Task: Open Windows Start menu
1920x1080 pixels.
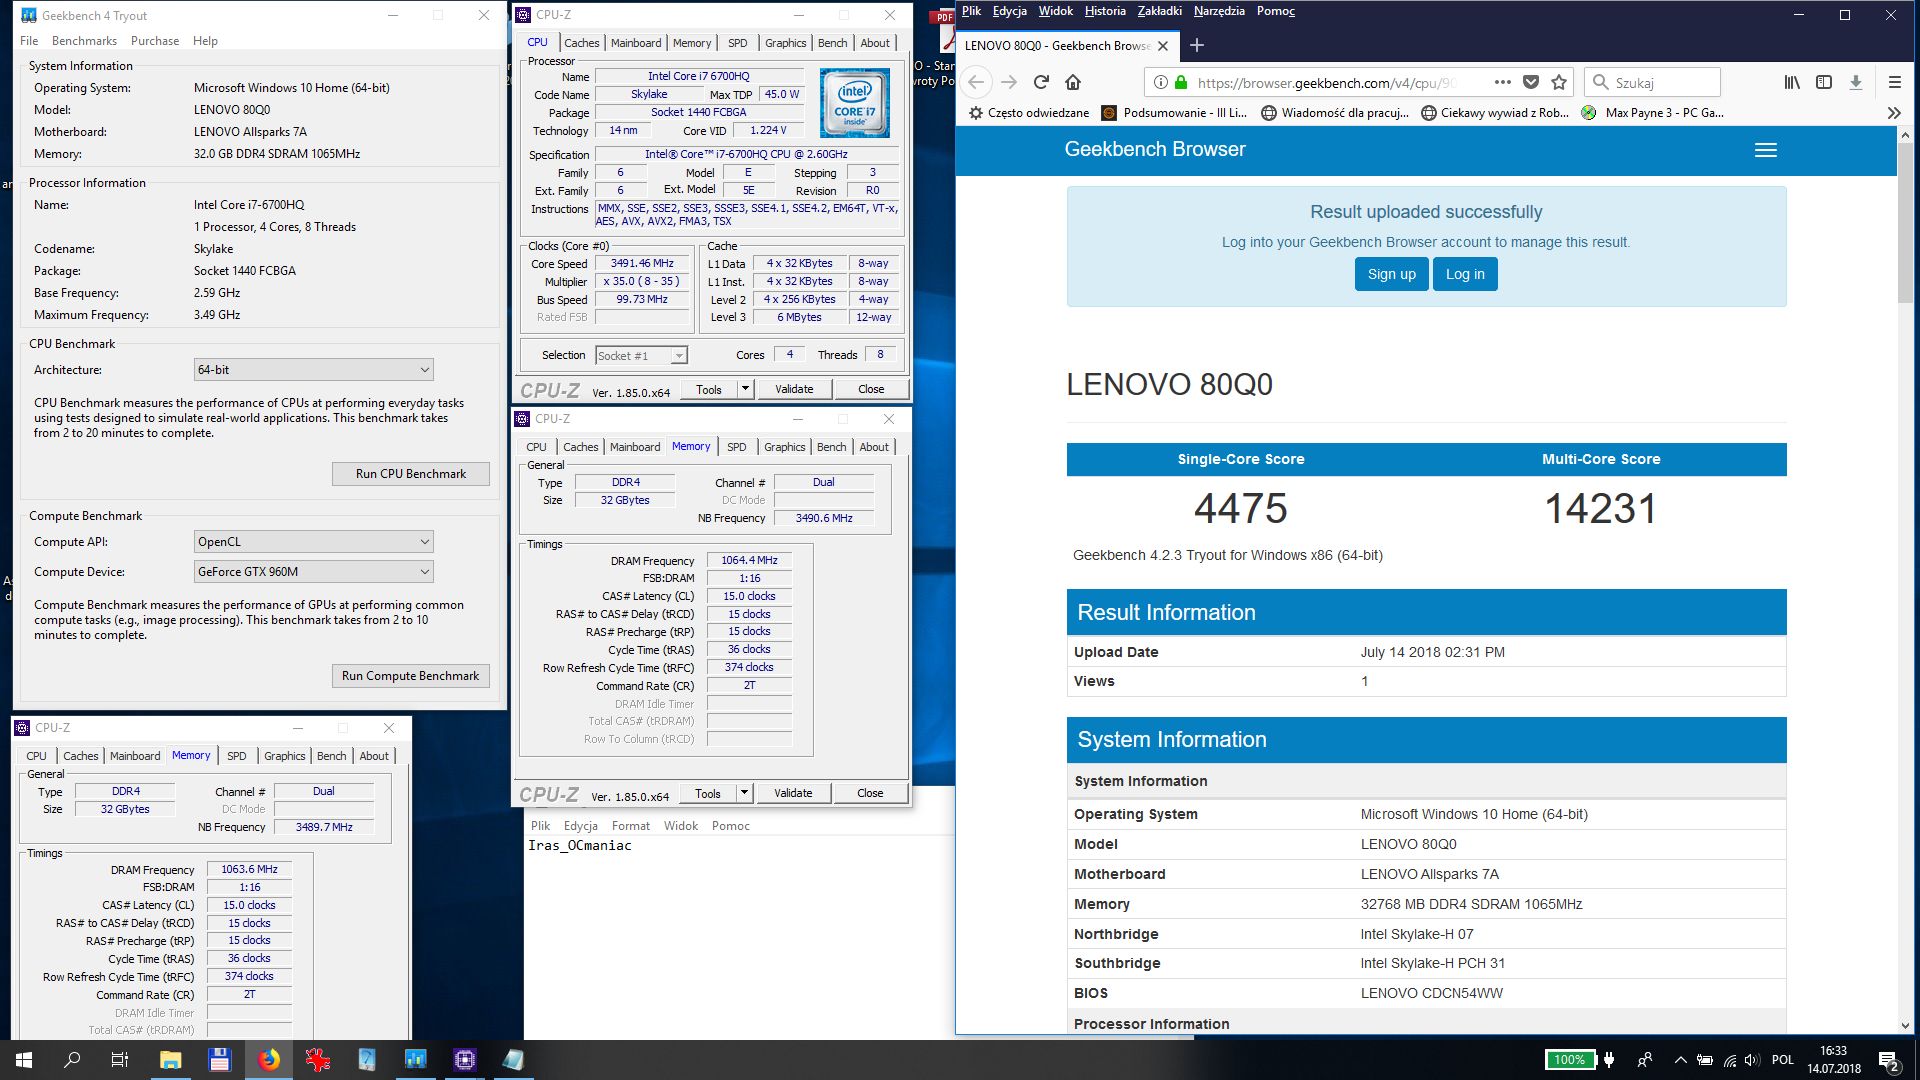Action: click(24, 1060)
